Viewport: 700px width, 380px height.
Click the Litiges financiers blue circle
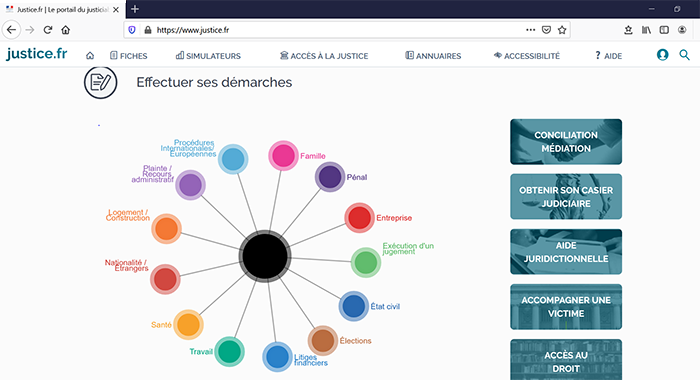277,357
